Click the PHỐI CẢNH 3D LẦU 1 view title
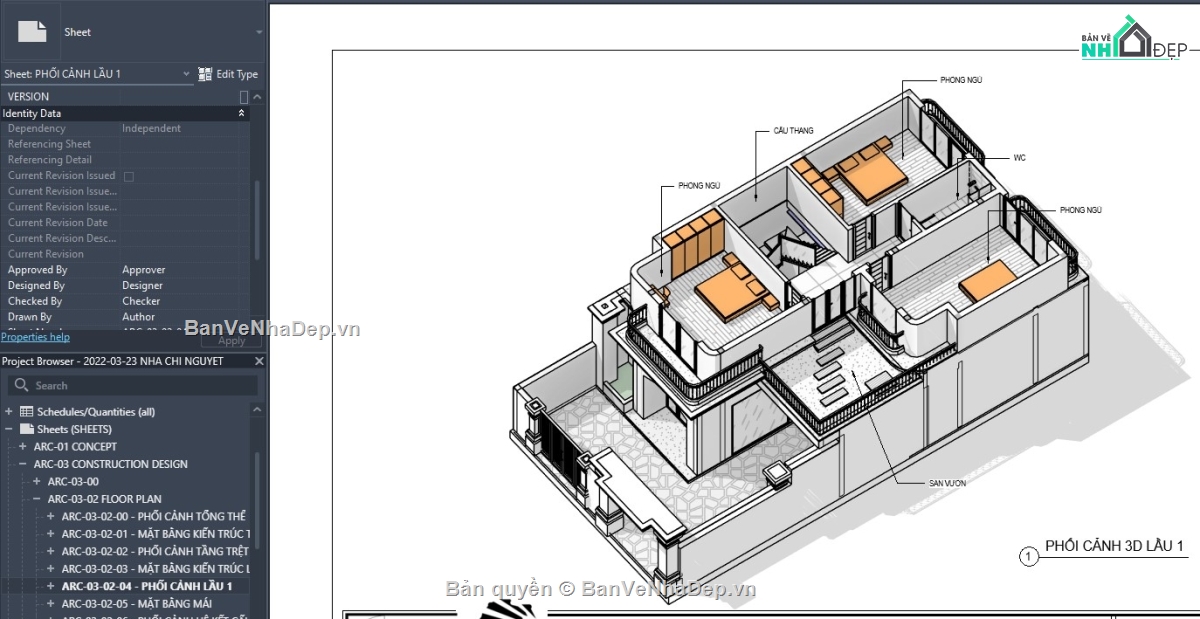Viewport: 1200px width, 619px height. pos(1114,546)
